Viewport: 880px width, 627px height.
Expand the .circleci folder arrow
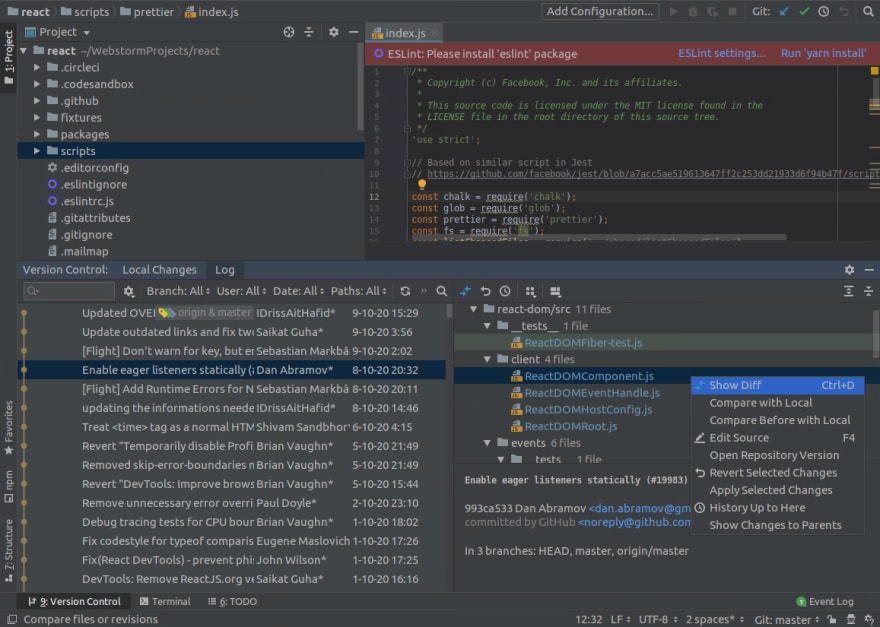coord(36,67)
